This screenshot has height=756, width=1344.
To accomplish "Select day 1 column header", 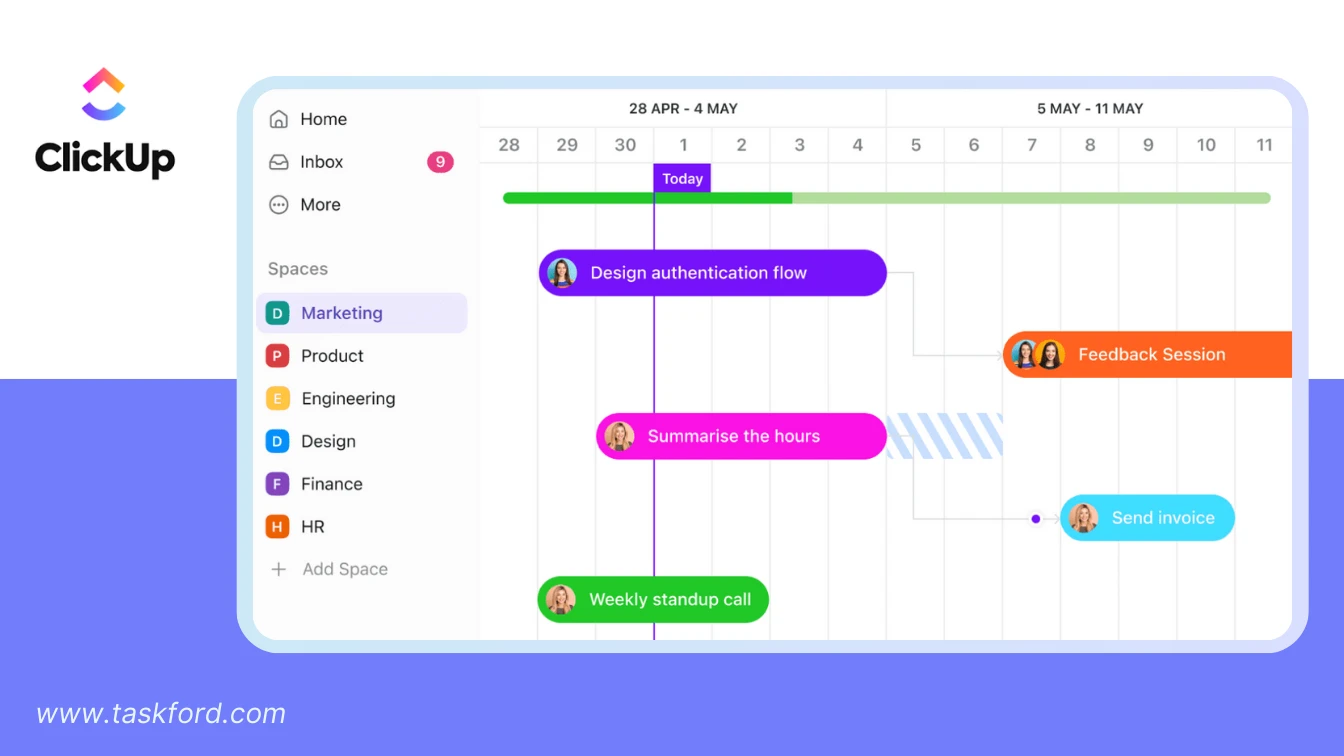I will tap(684, 145).
